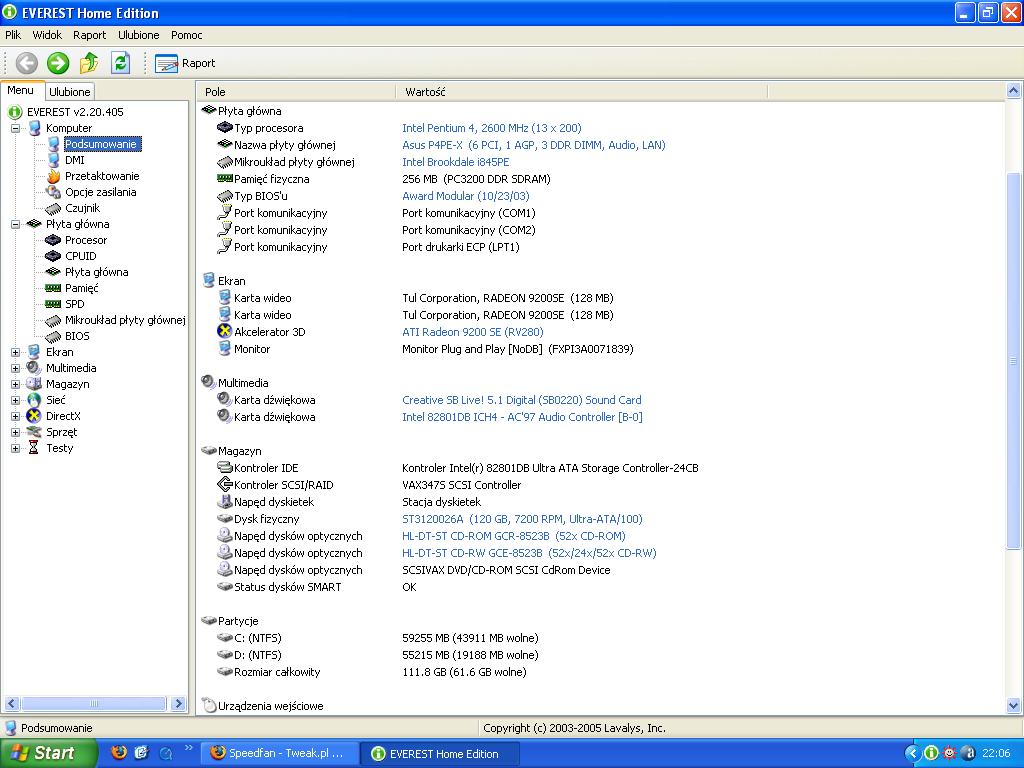
Task: Click tree panel scroll left arrow
Action: pyautogui.click(x=11, y=703)
